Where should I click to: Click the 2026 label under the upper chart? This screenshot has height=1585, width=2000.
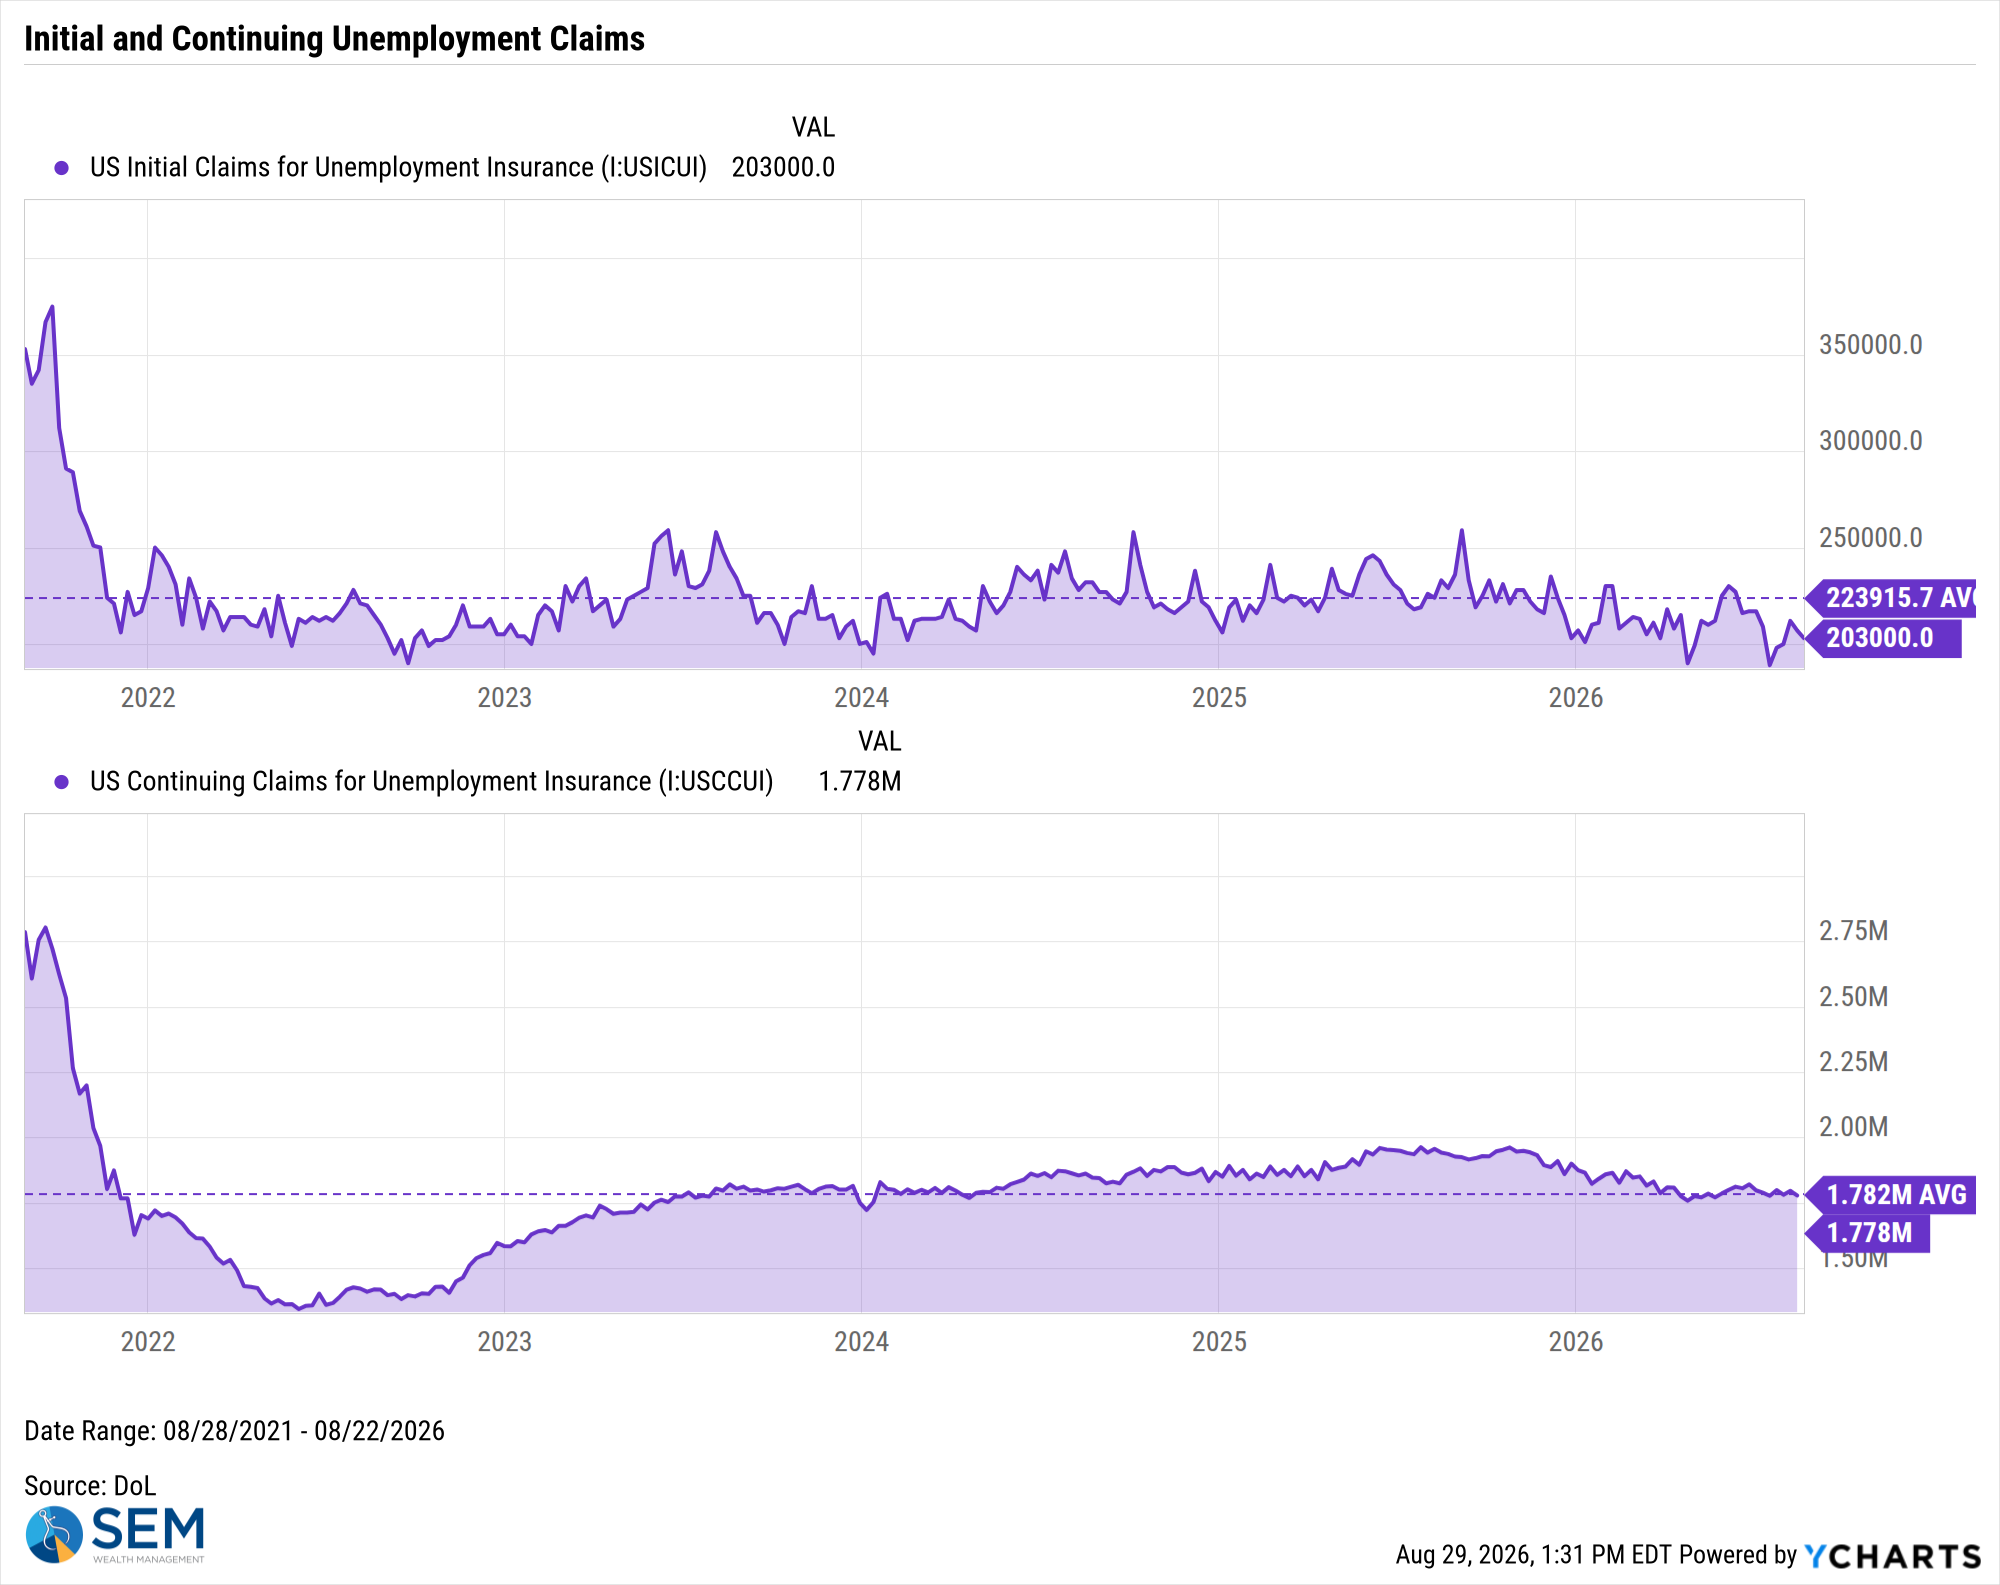click(1576, 698)
